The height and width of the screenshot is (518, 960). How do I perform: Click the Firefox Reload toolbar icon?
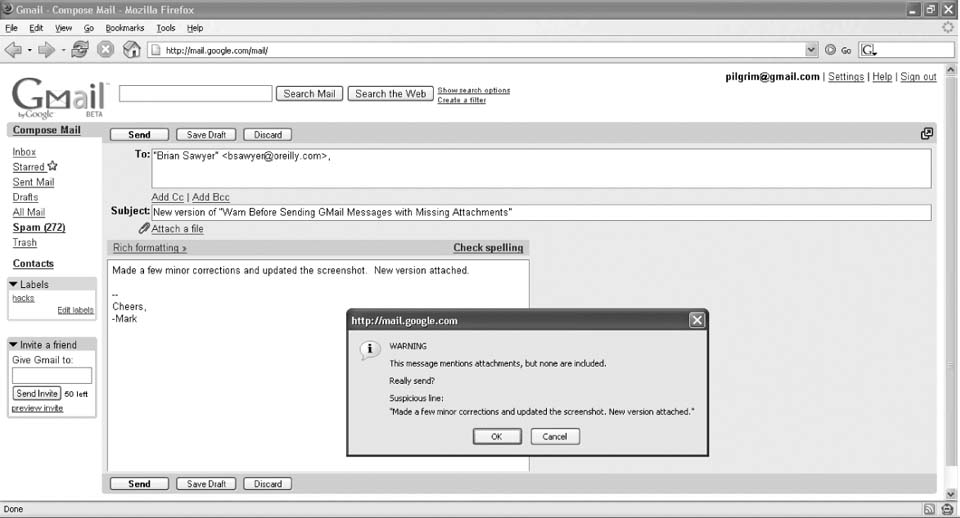79,49
